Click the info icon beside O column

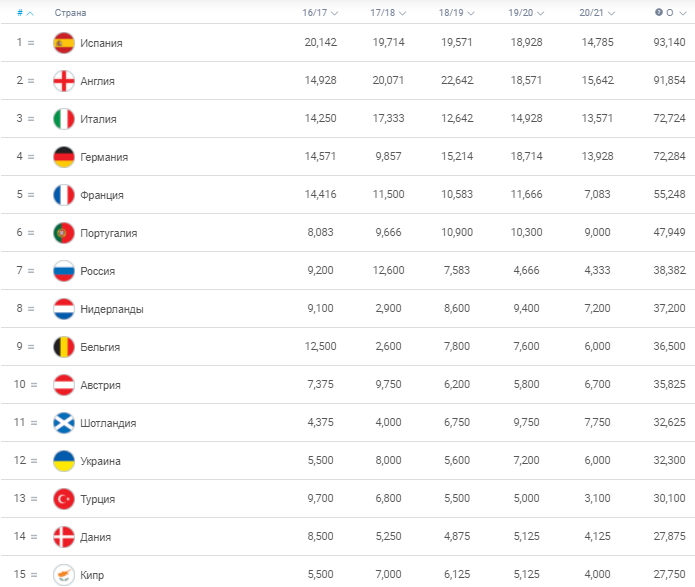[x=659, y=12]
